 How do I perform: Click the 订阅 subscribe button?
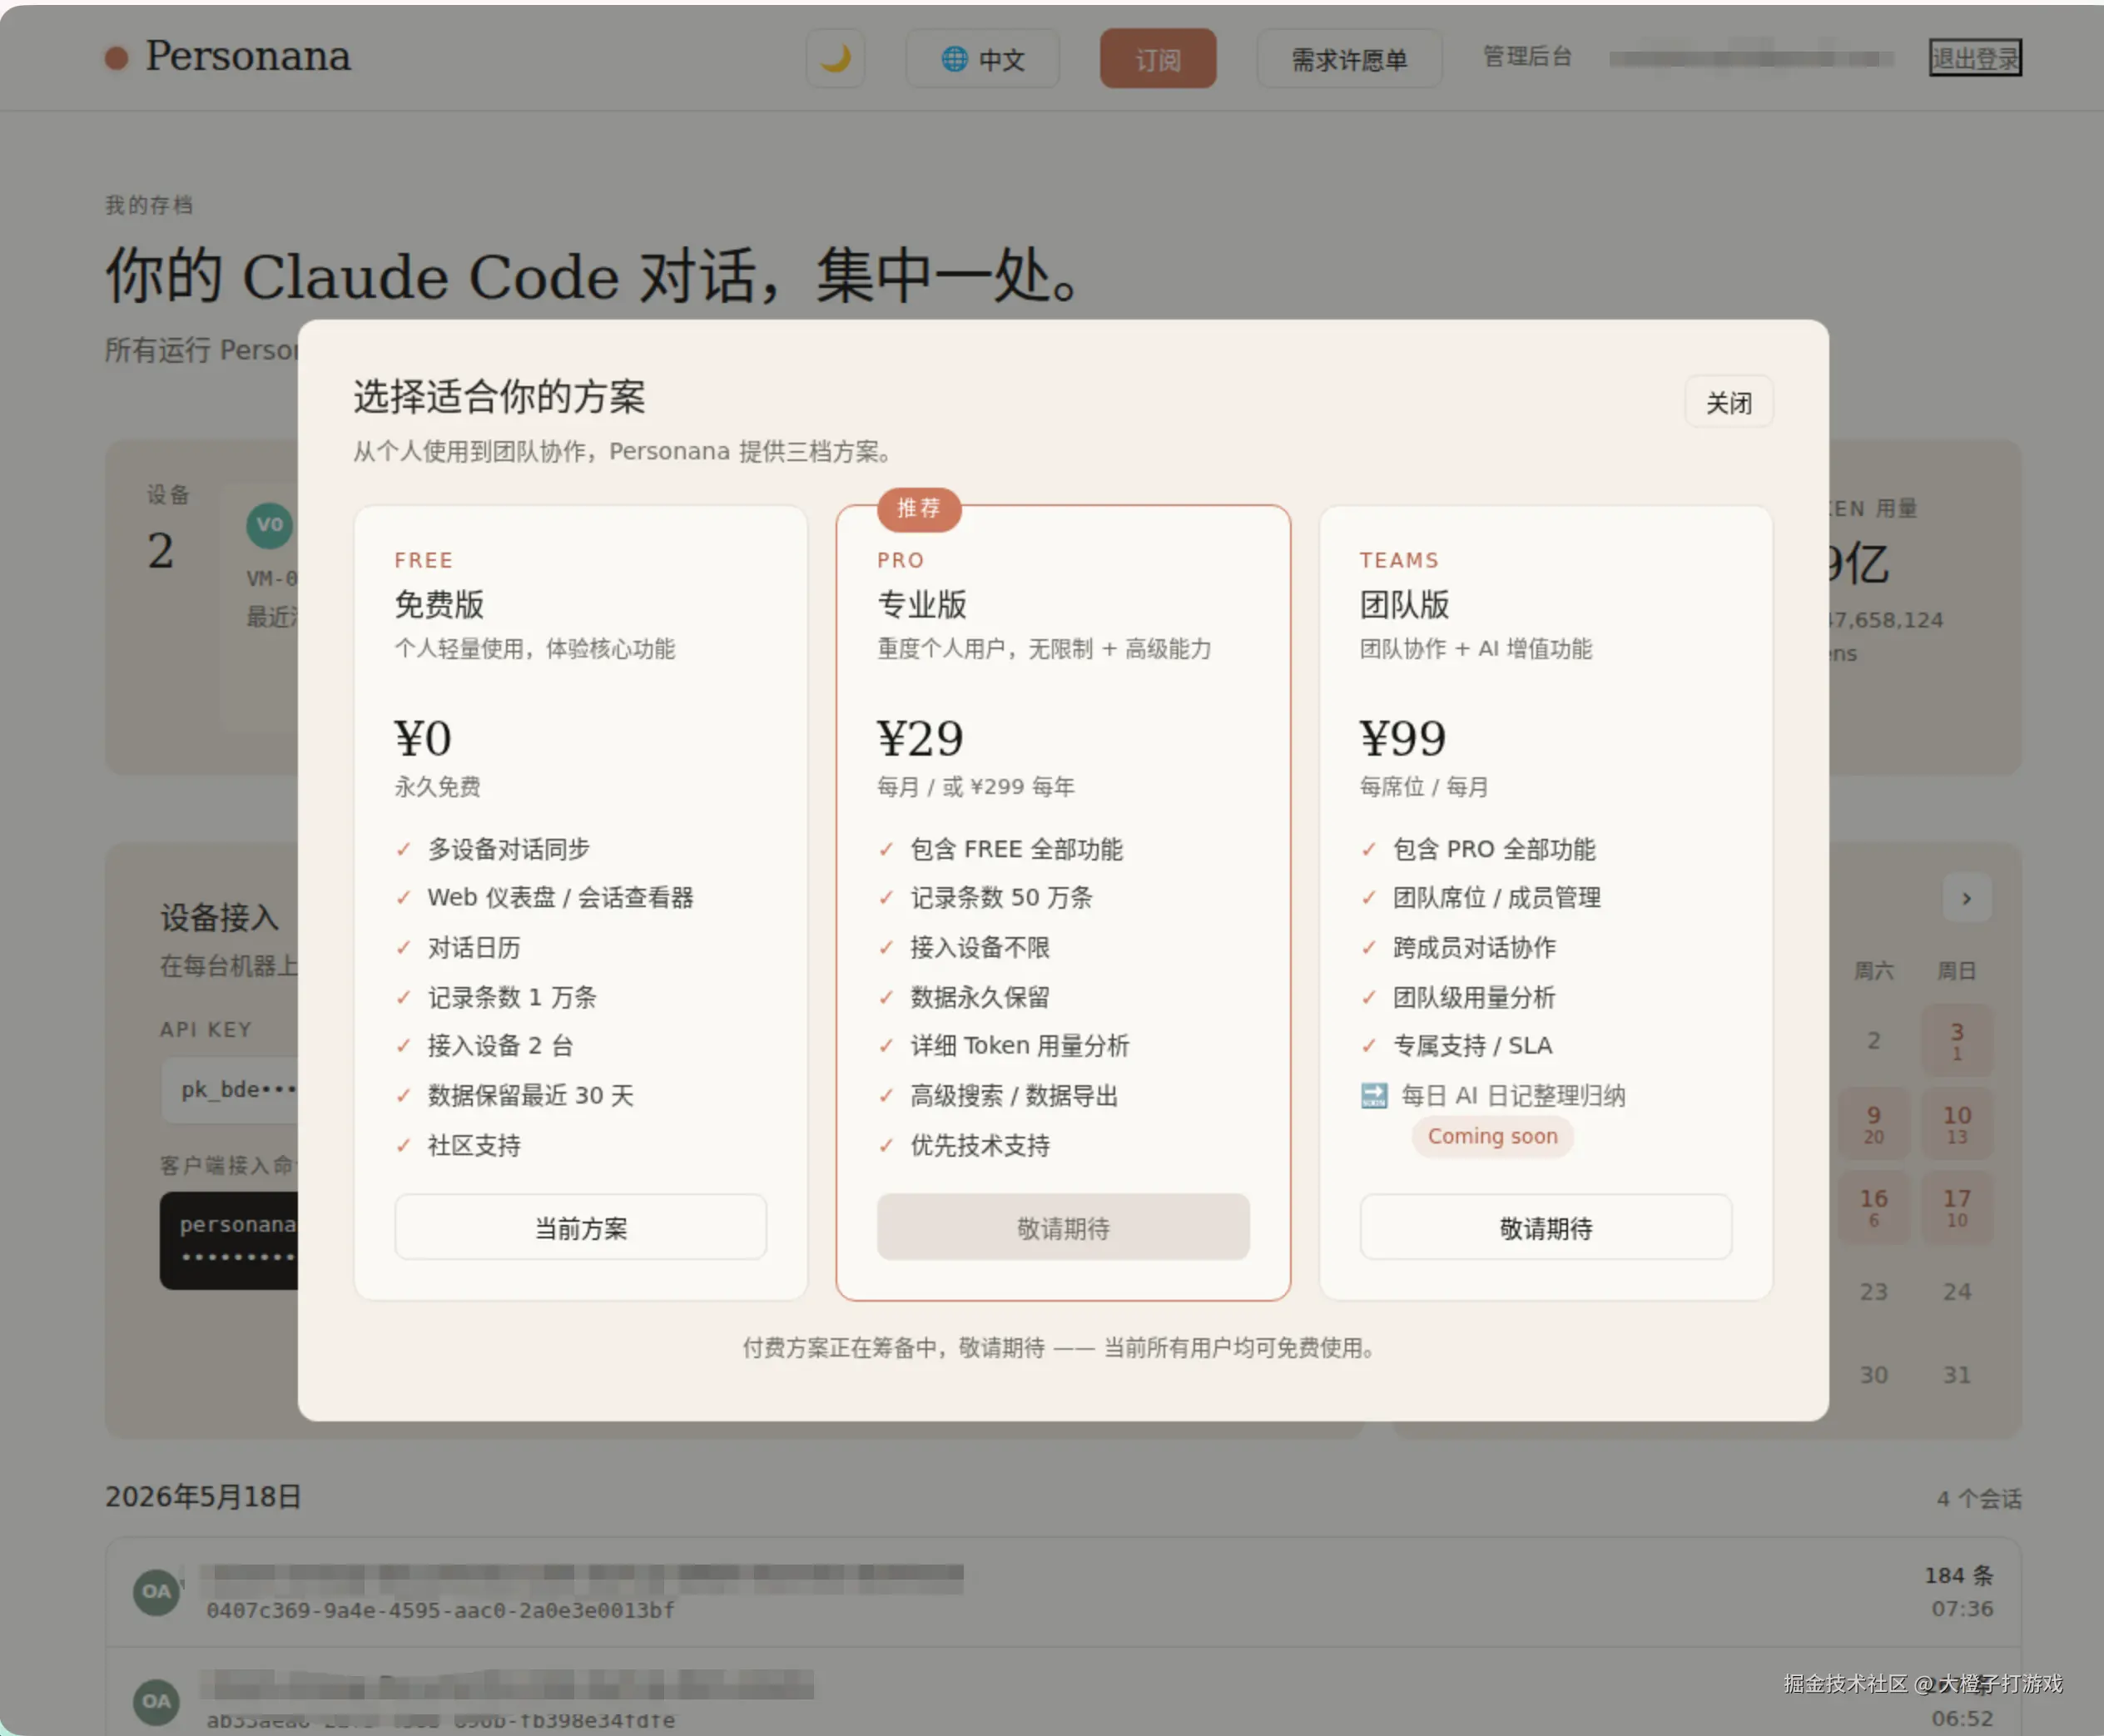pos(1158,59)
